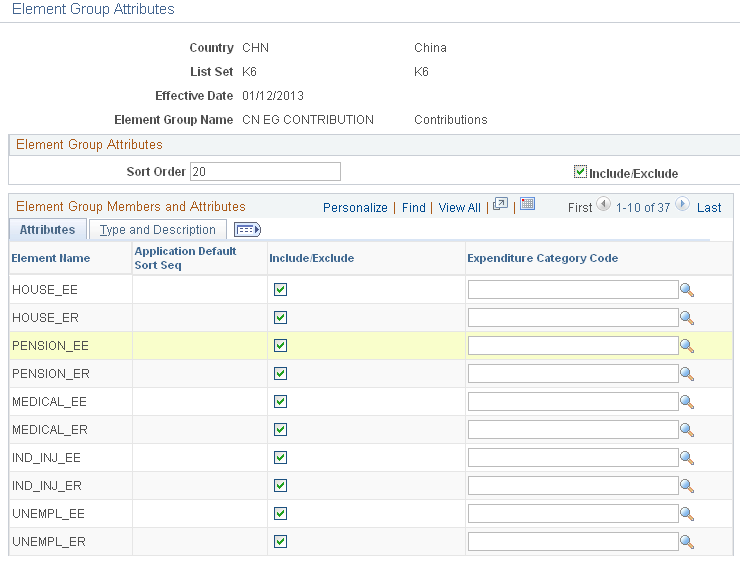This screenshot has width=740, height=561.
Task: Uncheck Include/Exclude for PENSION_EE
Action: 280,345
